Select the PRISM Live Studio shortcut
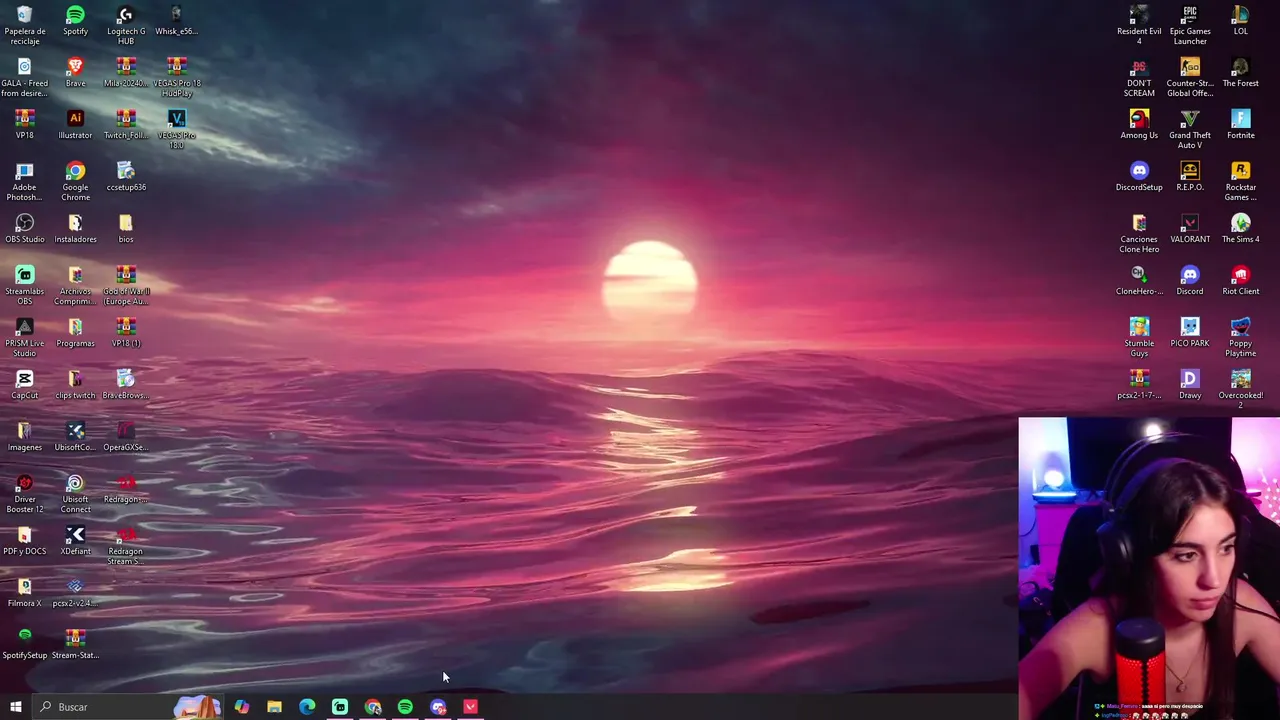The image size is (1280, 720). (24, 336)
